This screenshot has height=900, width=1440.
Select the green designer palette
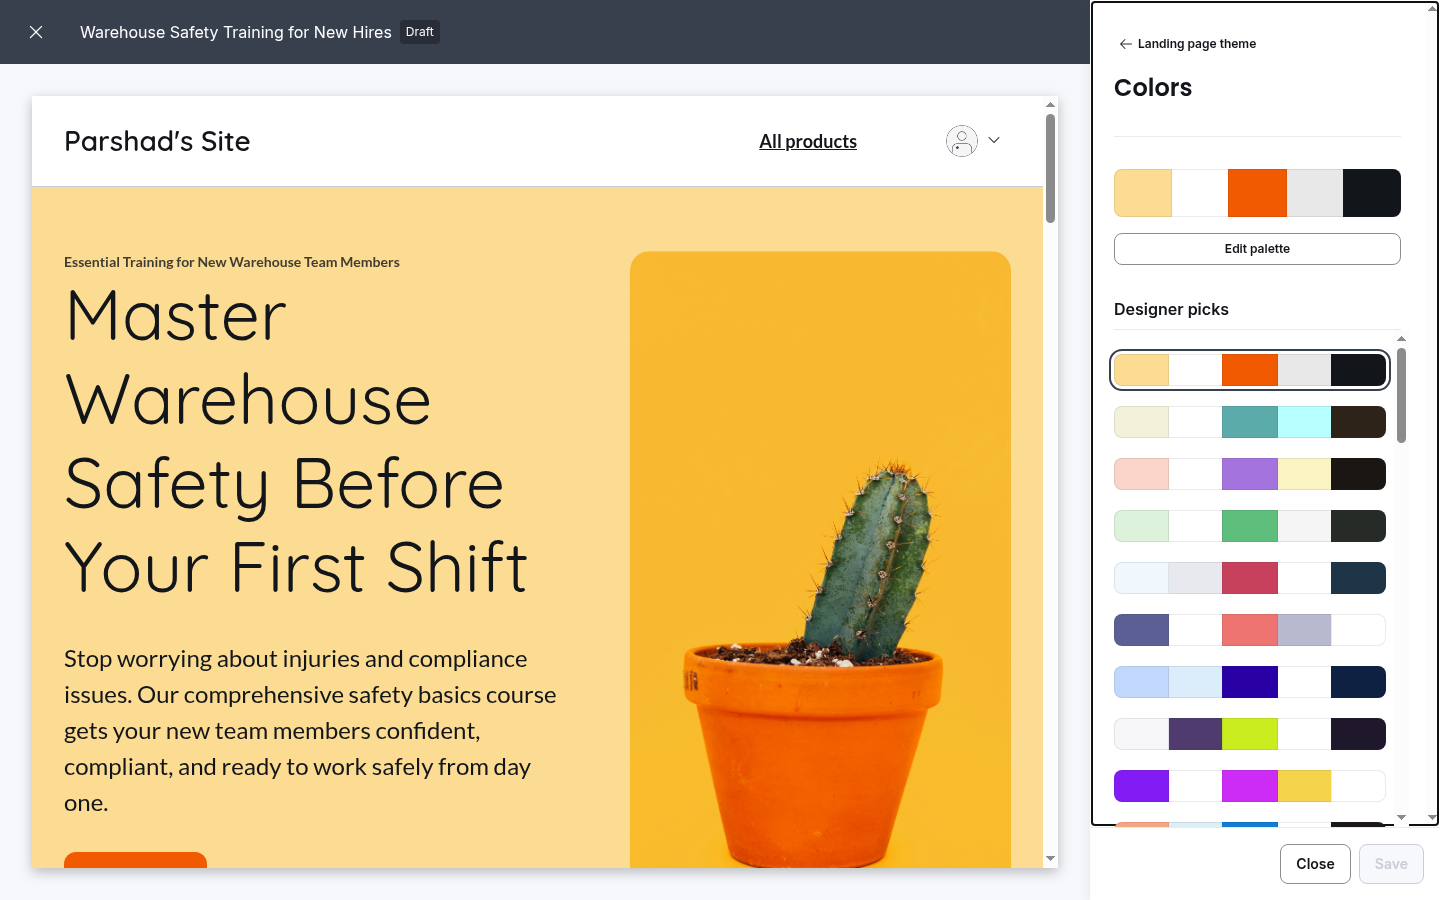1250,526
